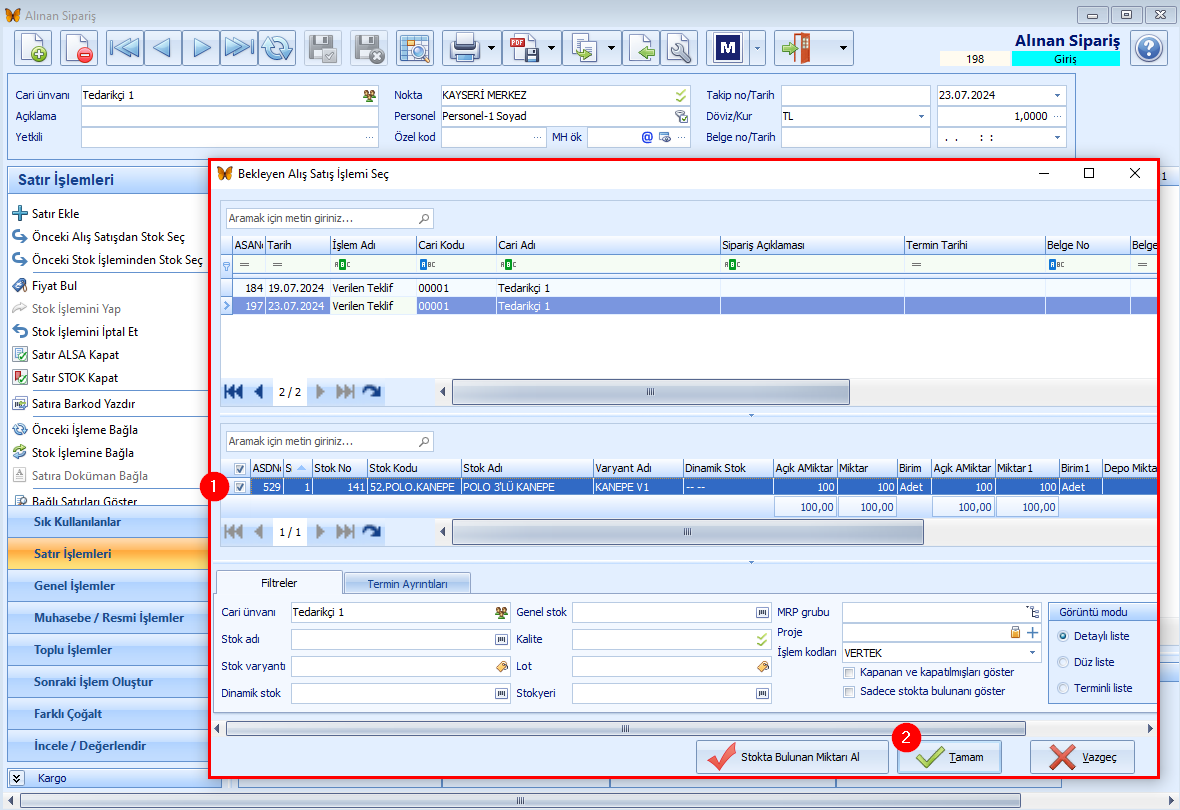This screenshot has height=810, width=1180.
Task: Click the PDF export toolbar icon
Action: [525, 49]
